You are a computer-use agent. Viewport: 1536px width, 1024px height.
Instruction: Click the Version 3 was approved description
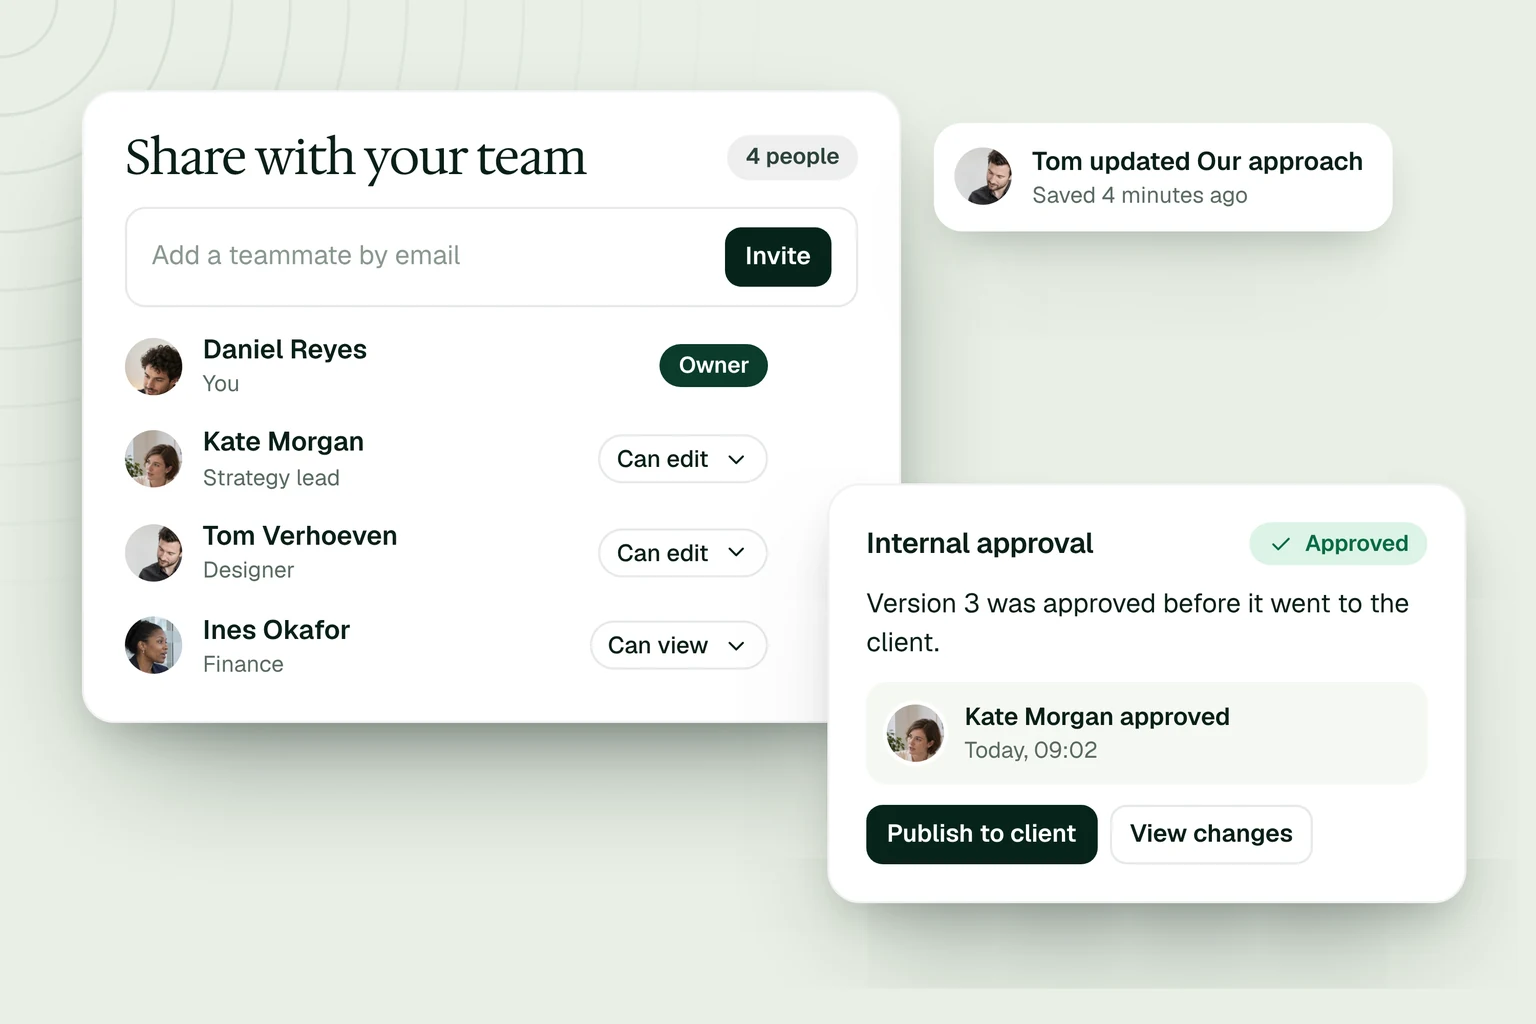[x=1138, y=623]
